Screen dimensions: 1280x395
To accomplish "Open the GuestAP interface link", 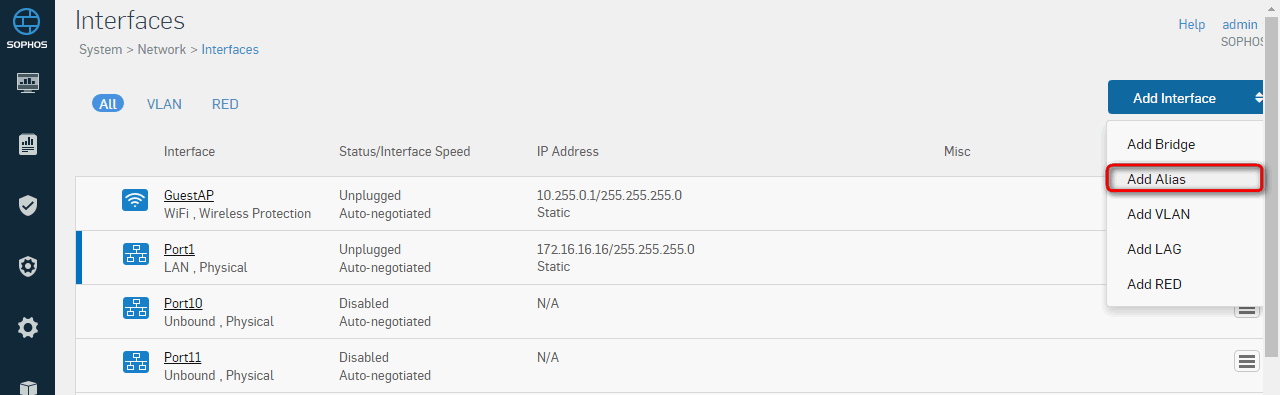I will click(189, 196).
